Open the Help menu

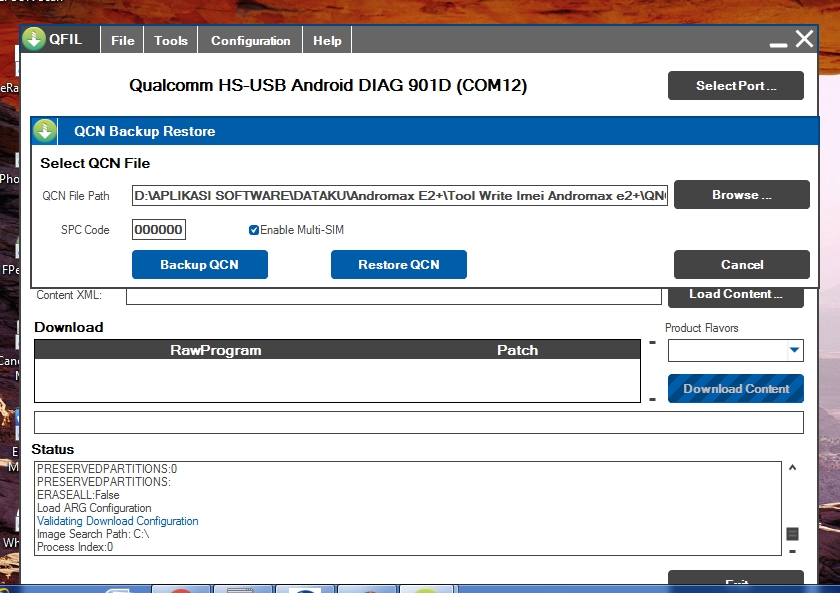coord(327,40)
